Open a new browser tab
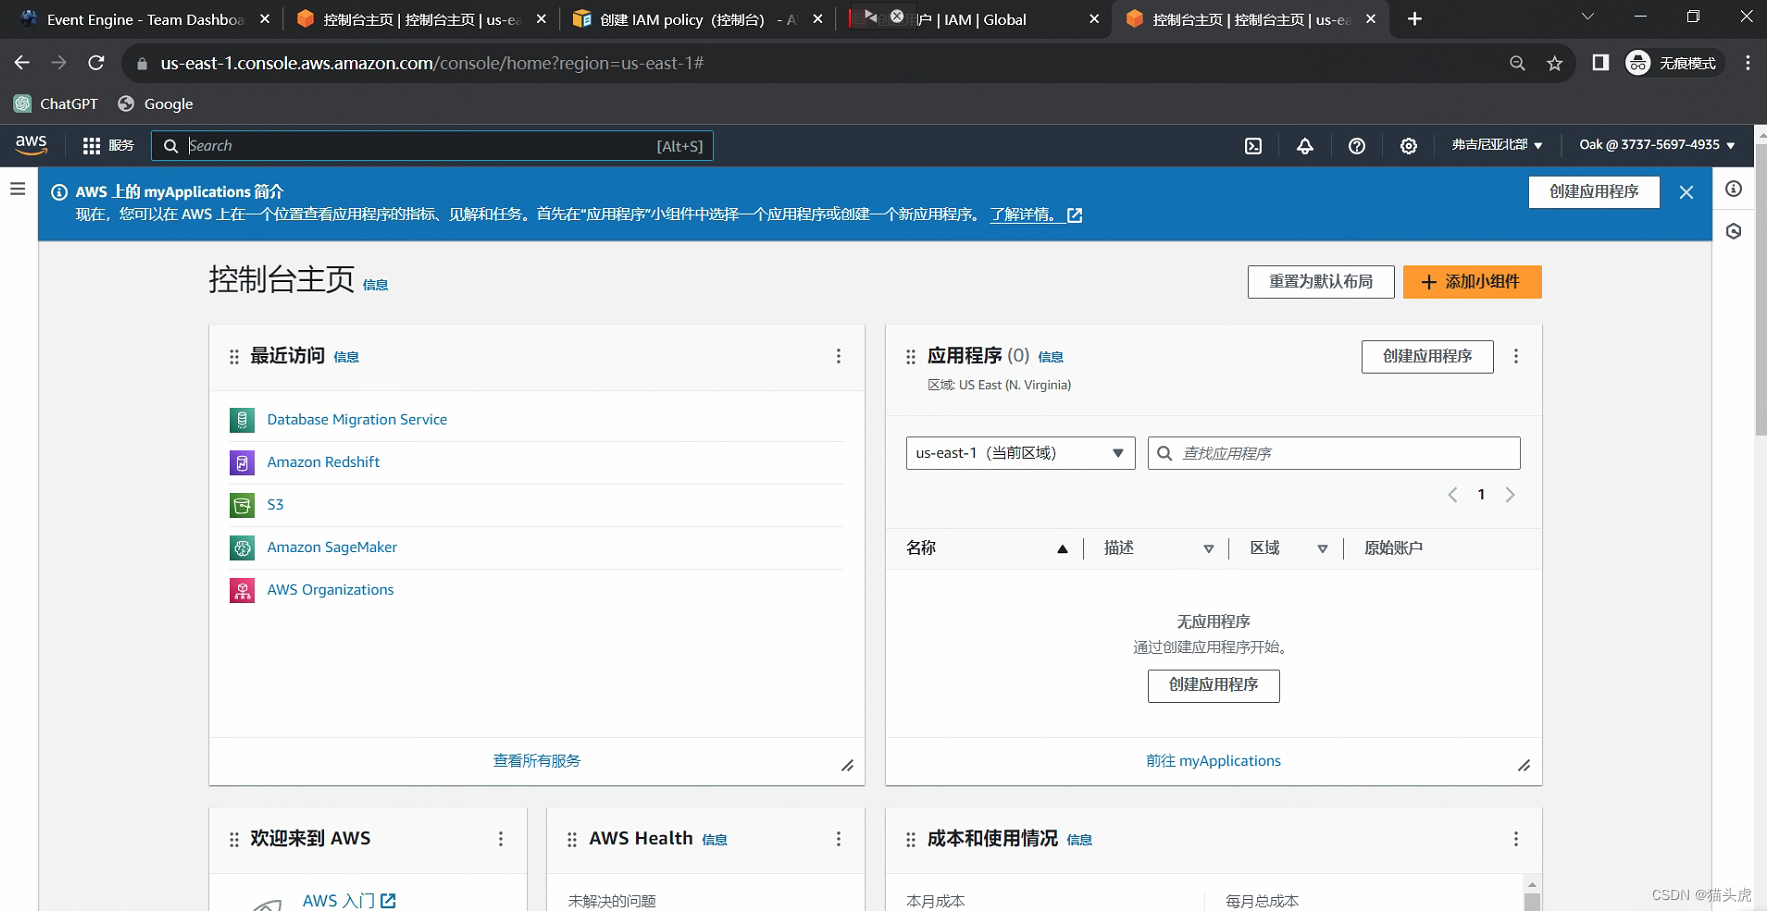 click(x=1414, y=19)
